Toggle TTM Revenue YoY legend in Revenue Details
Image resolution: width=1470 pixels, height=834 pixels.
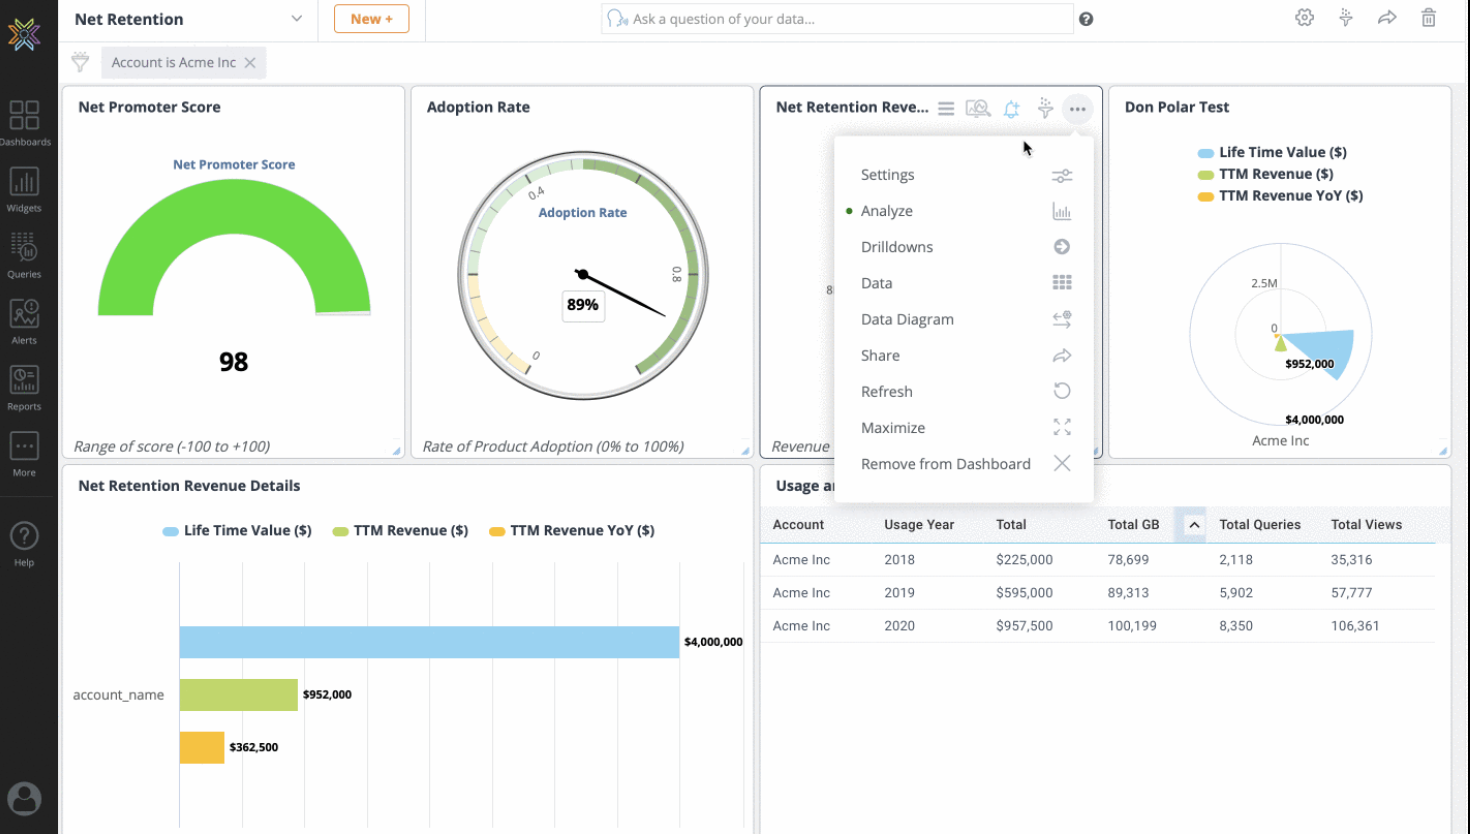572,531
